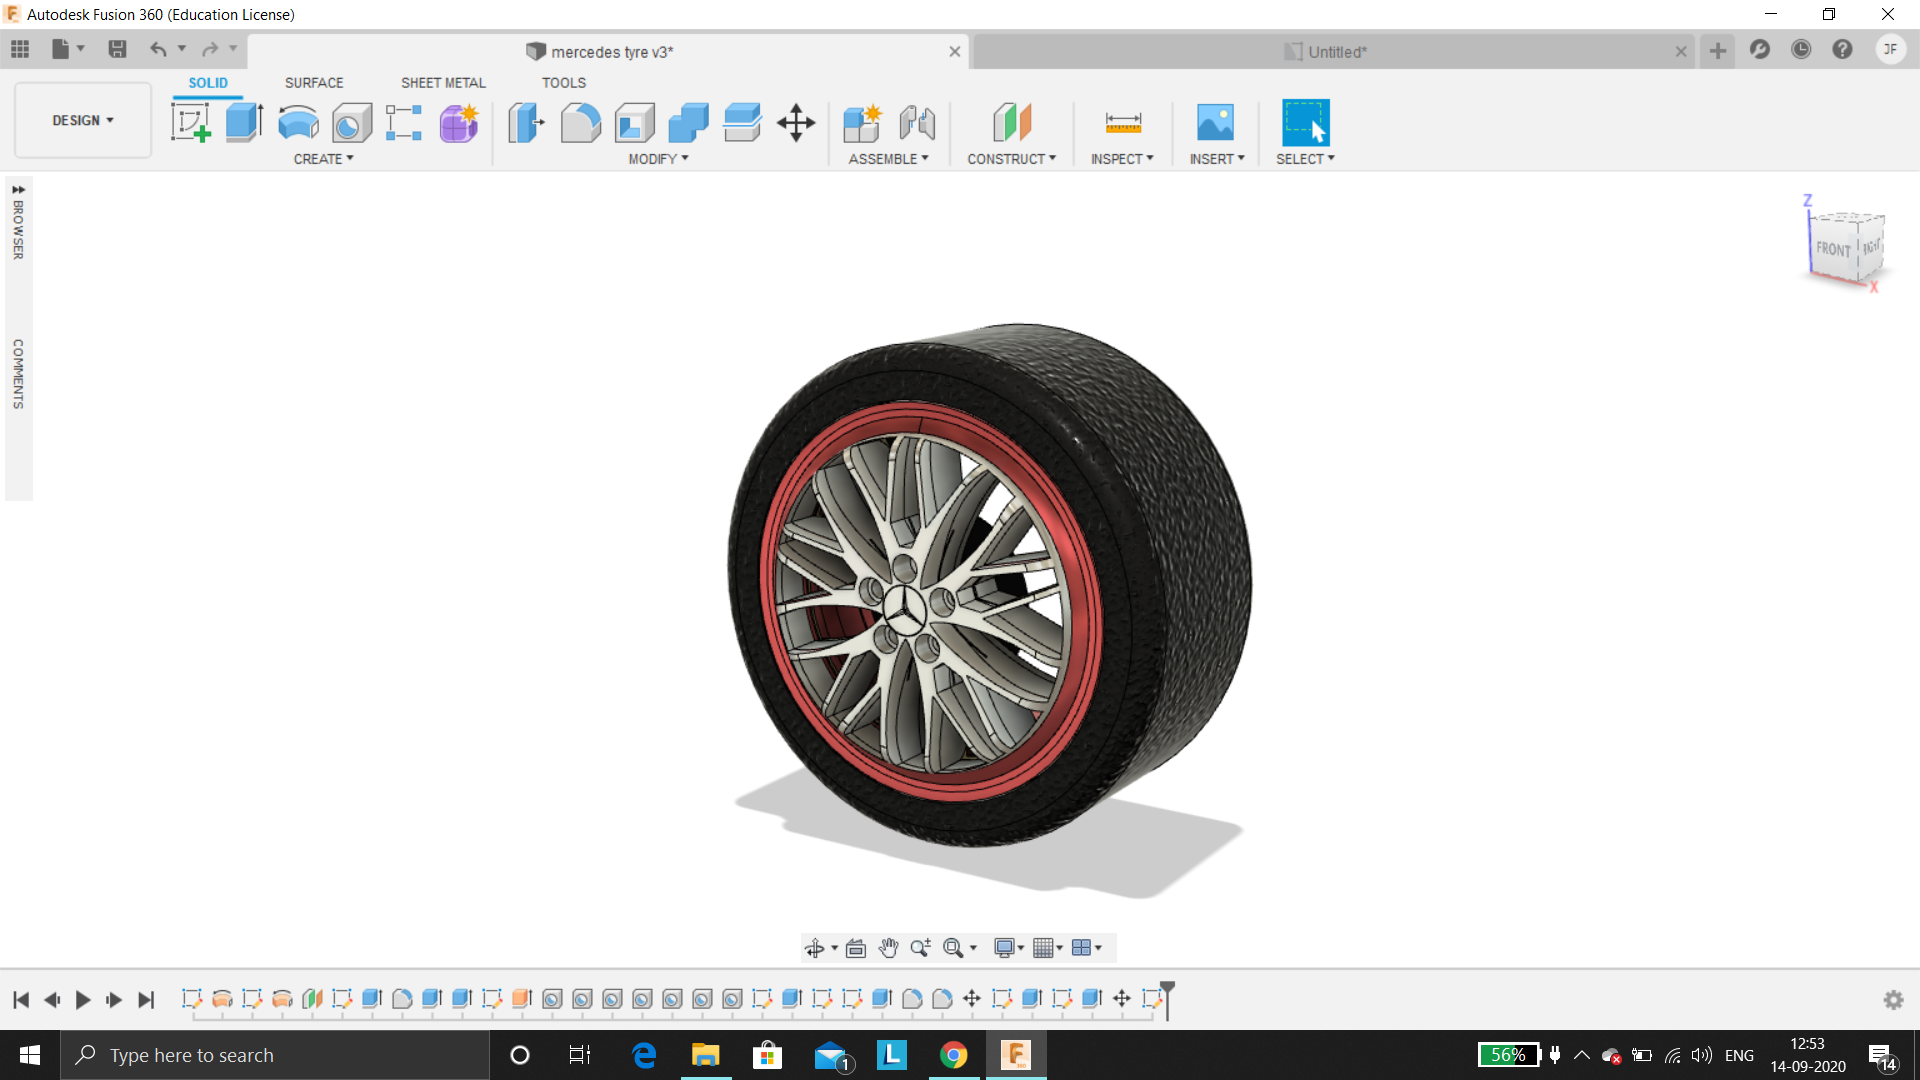Jump to timeline beginning
1920x1080 pixels.
21,1000
